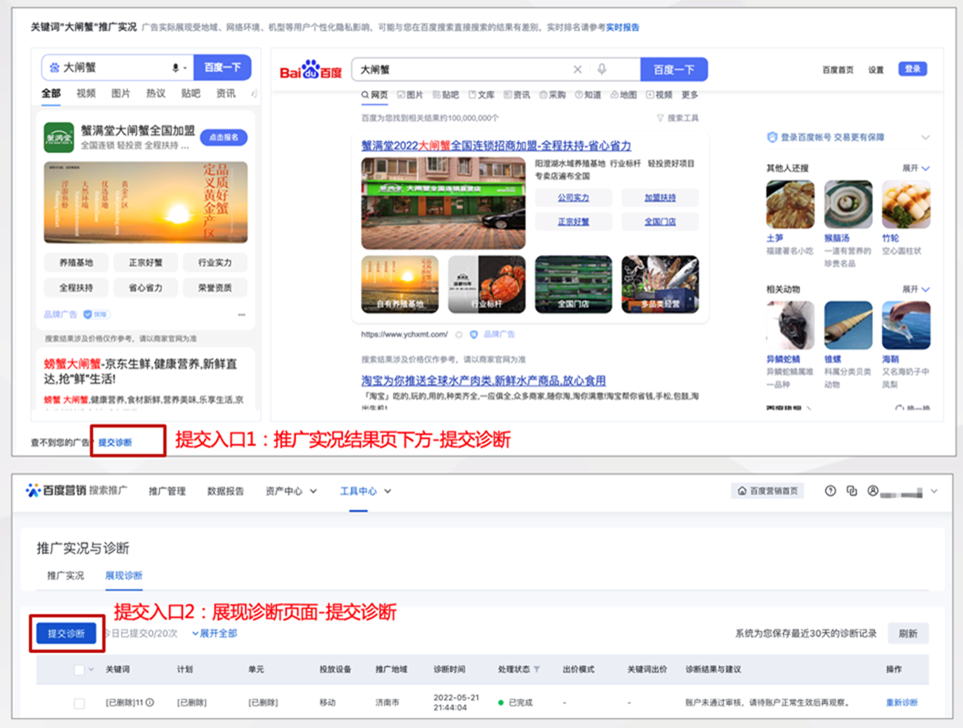Click the microphone icon in mobile search box
The image size is (963, 728).
[x=176, y=68]
